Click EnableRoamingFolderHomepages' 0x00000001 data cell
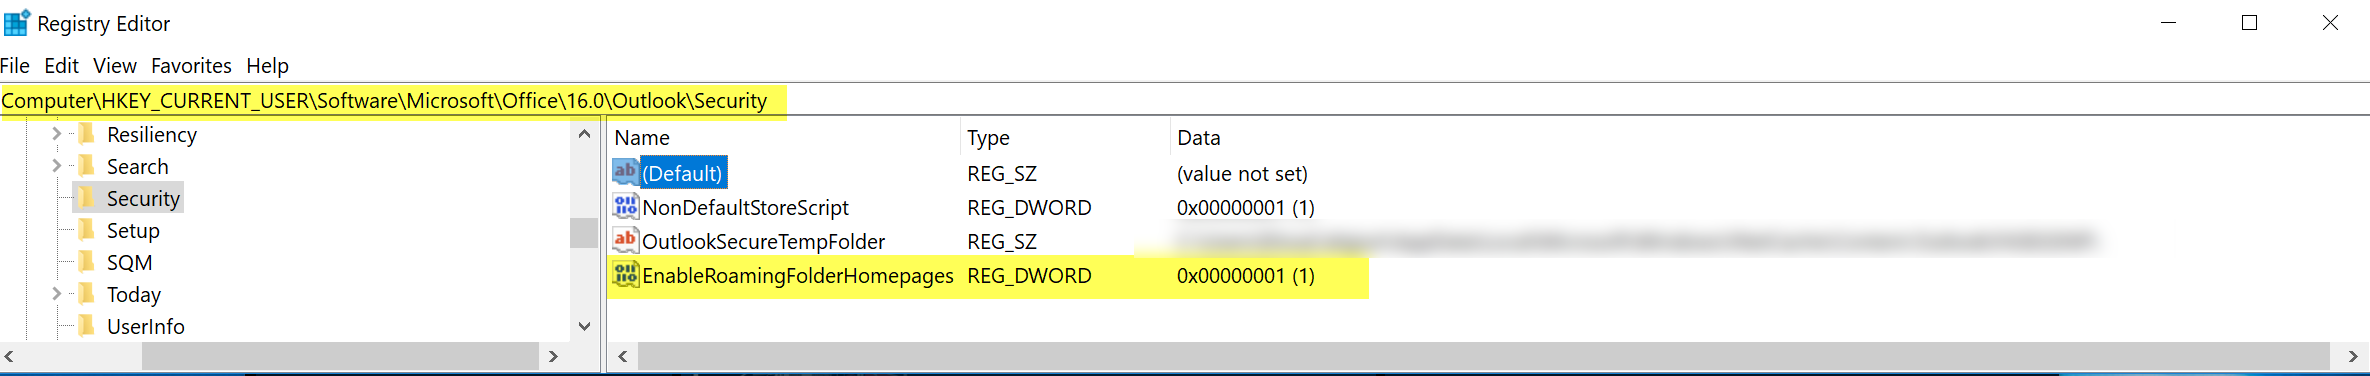This screenshot has height=376, width=2370. click(x=1245, y=275)
